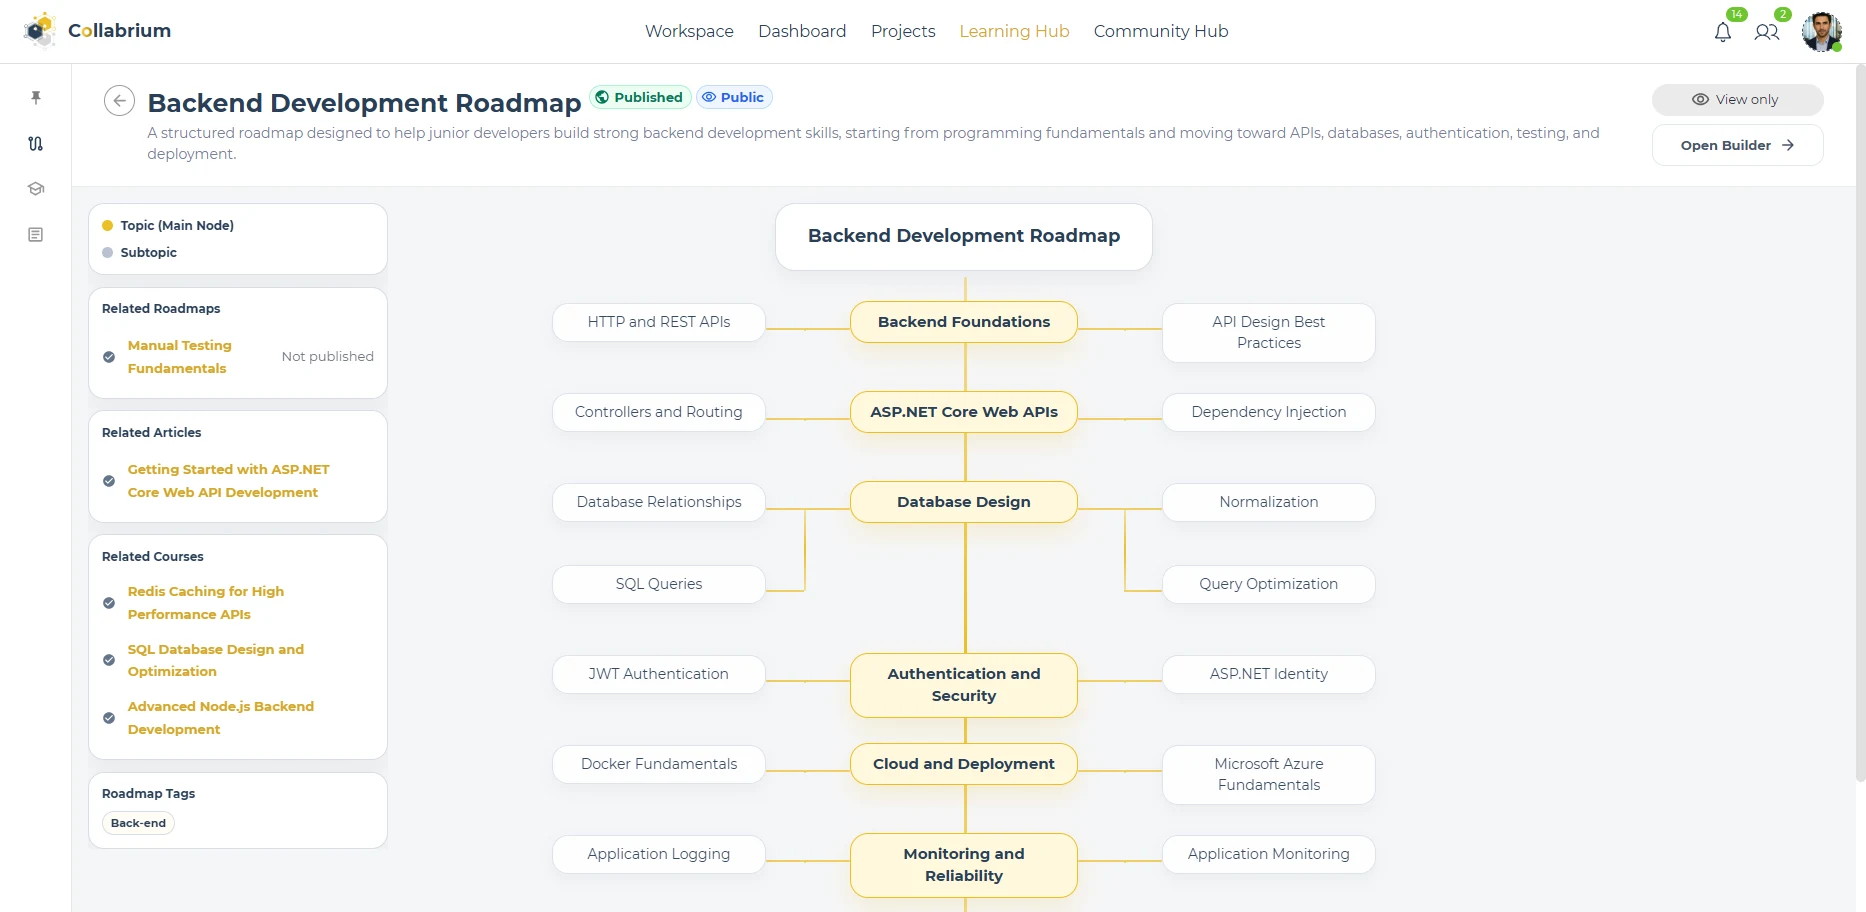Viewport: 1866px width, 912px height.
Task: Select the Backend Foundations topic node
Action: coord(964,322)
